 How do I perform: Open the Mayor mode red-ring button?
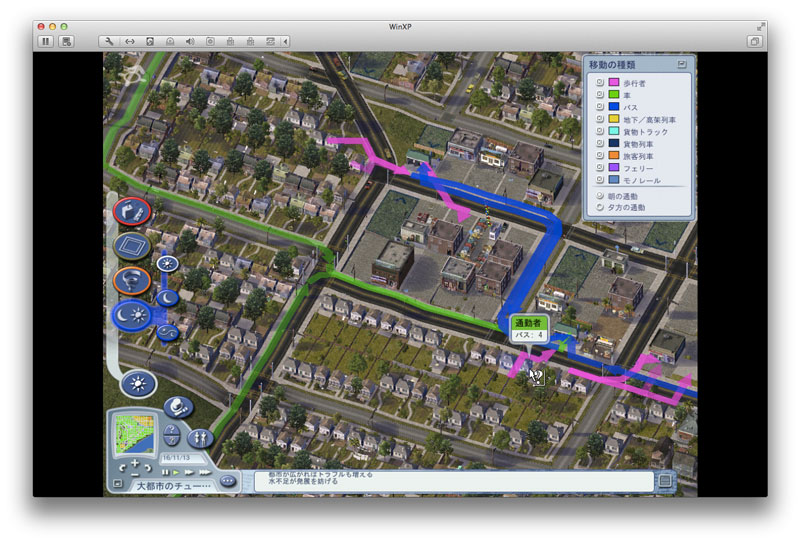pos(132,211)
